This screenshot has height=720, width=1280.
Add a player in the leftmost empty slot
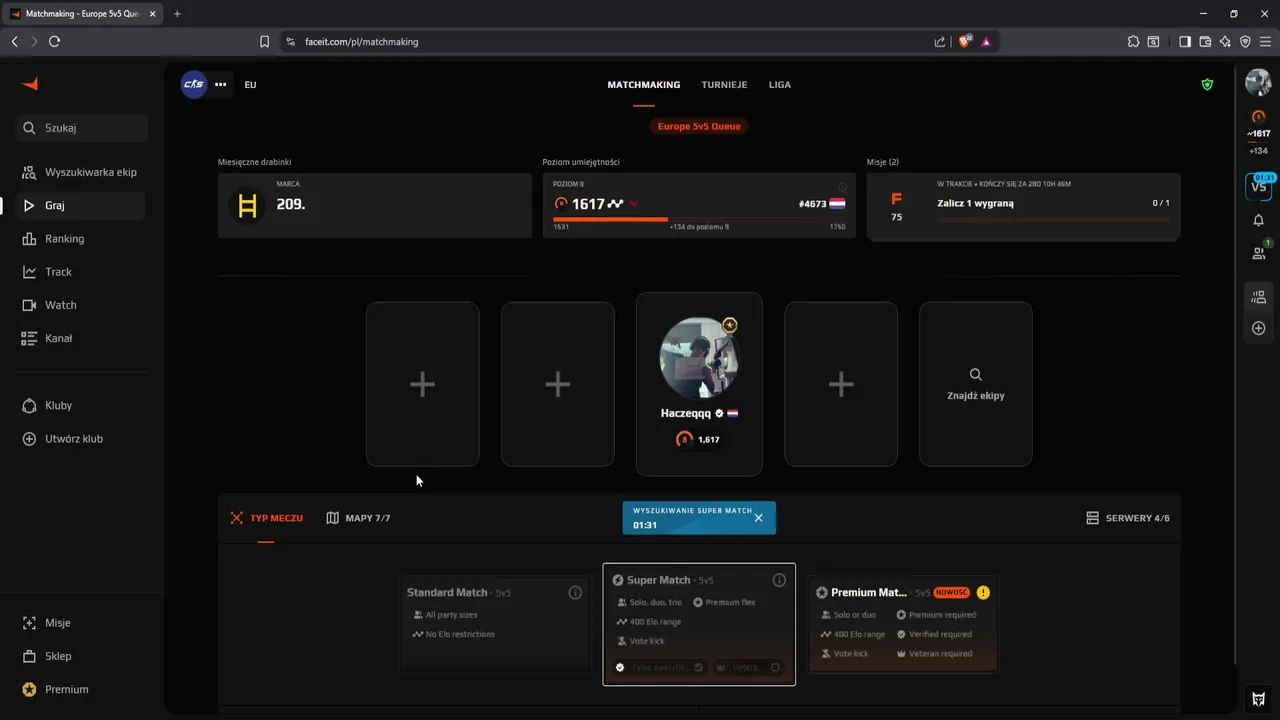coord(423,384)
